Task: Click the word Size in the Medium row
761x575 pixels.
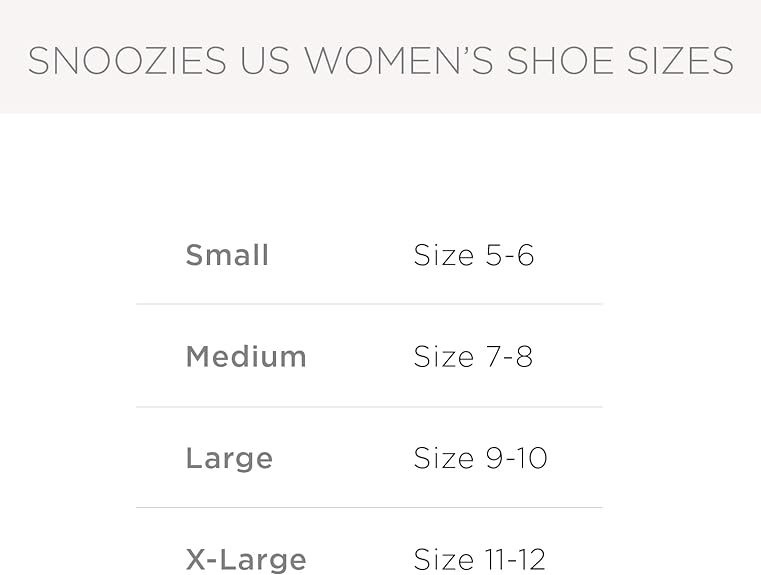Action: (x=445, y=356)
